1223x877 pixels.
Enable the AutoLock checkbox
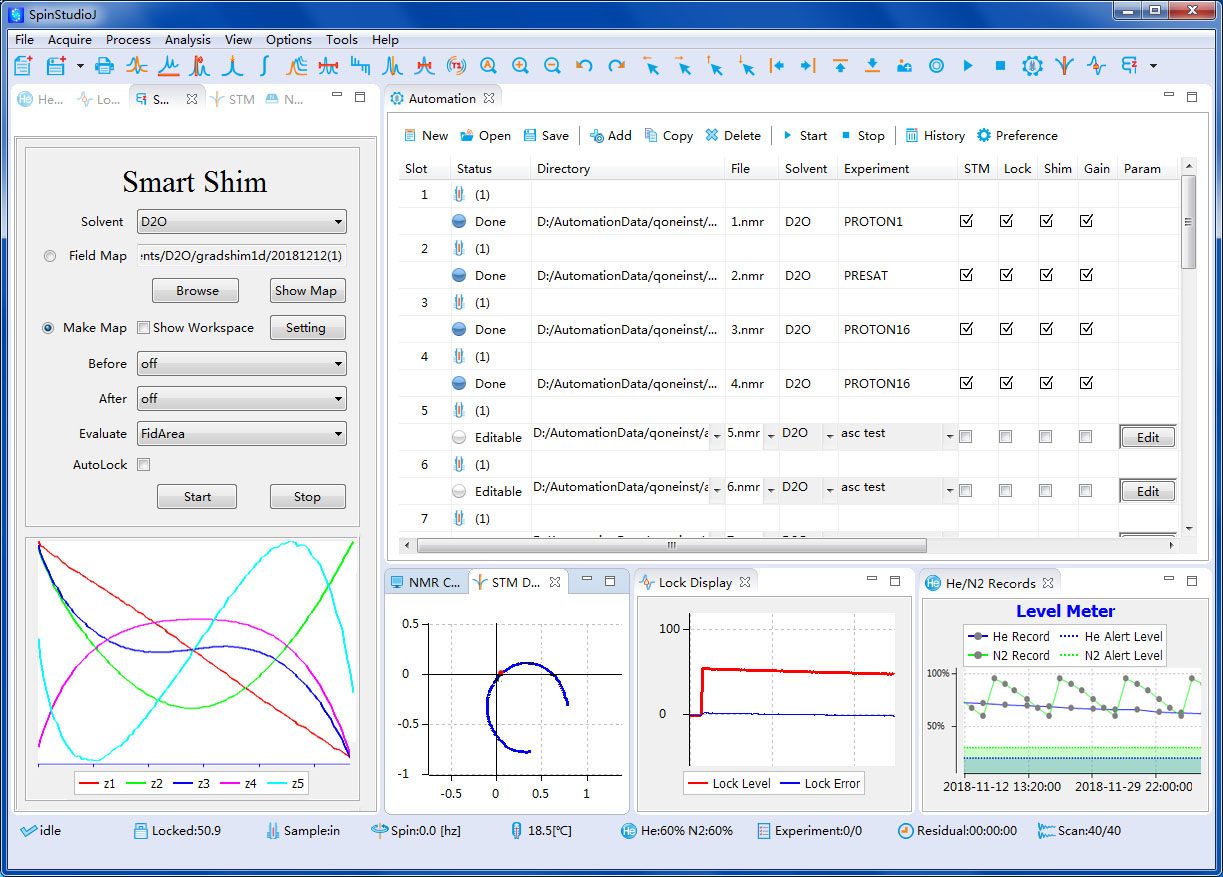pos(143,465)
